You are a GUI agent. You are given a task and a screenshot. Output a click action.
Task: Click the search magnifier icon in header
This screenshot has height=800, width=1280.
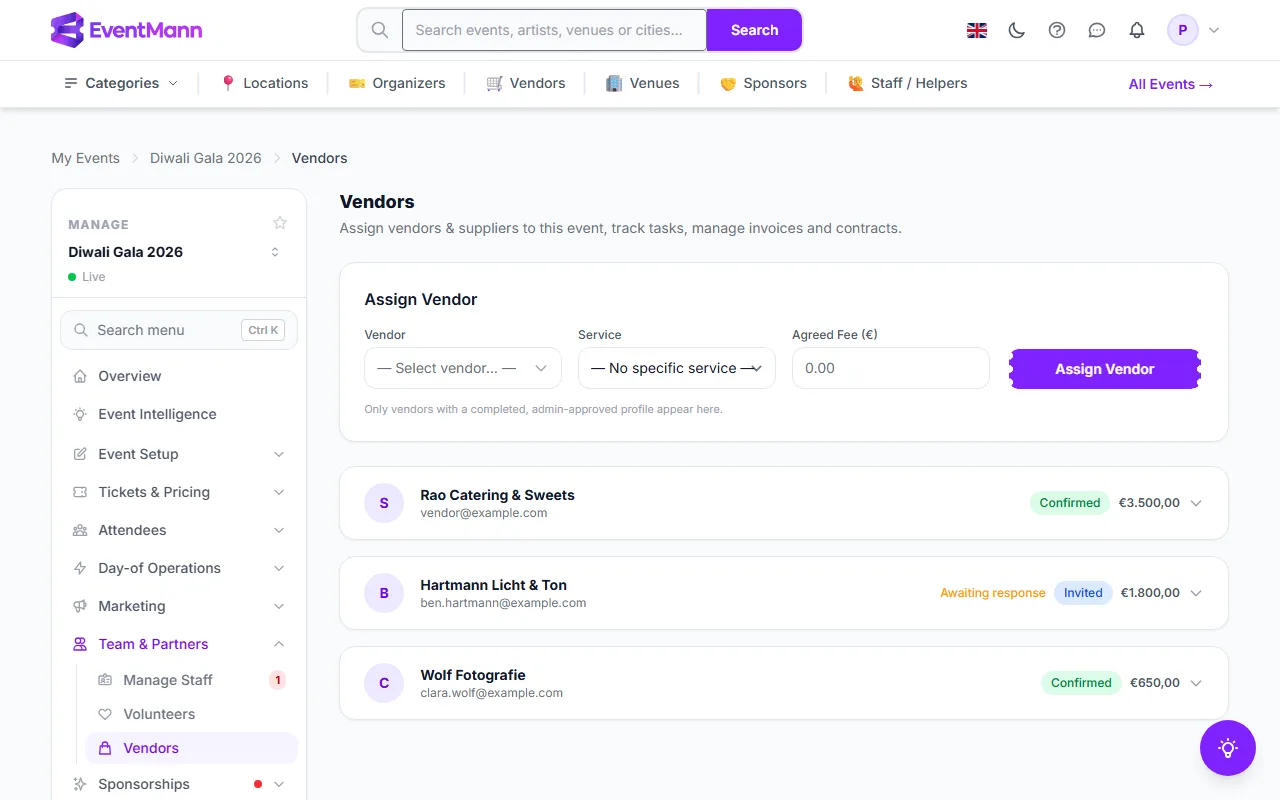pos(380,30)
